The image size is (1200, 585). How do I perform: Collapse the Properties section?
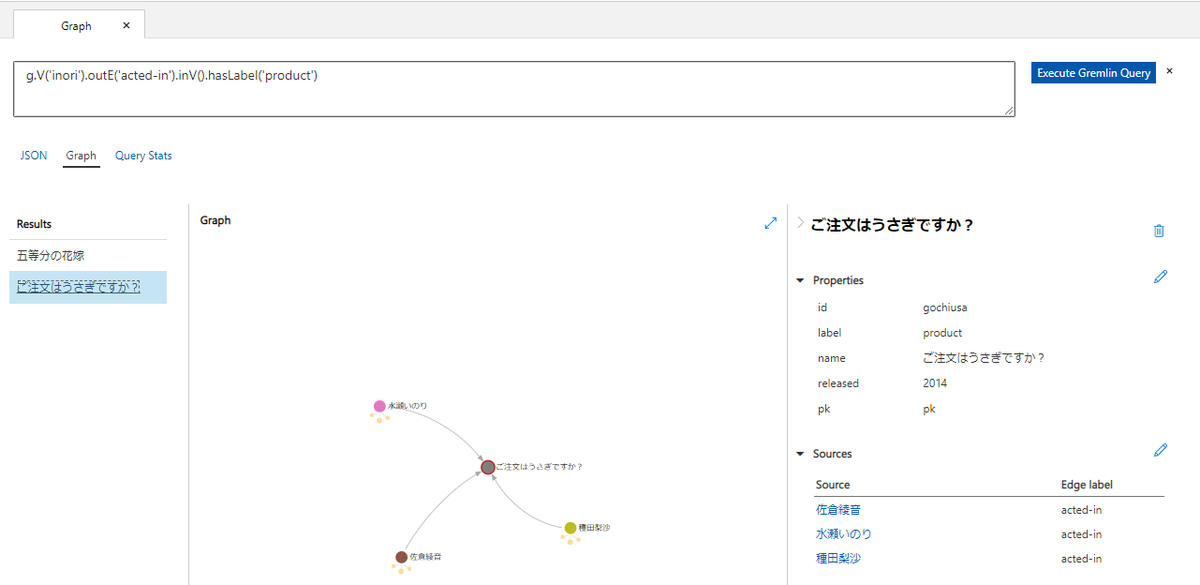tap(800, 280)
